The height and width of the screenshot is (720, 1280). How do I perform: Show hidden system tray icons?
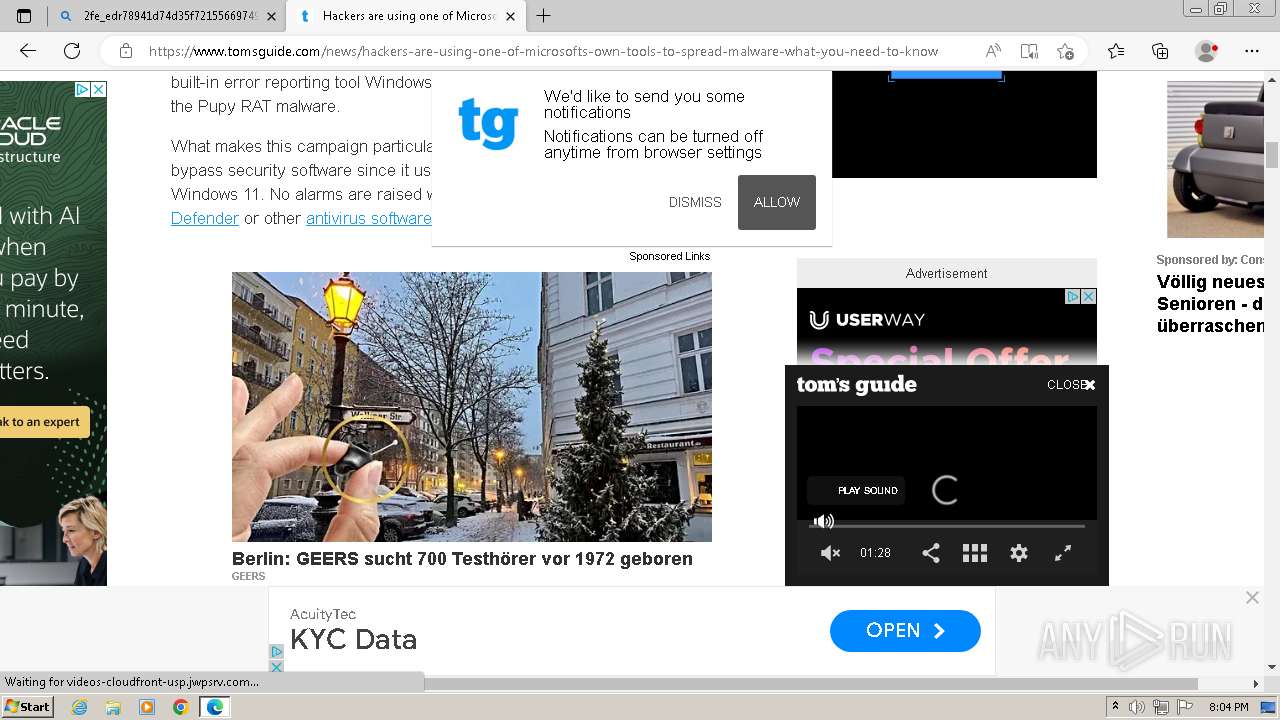click(x=1116, y=707)
